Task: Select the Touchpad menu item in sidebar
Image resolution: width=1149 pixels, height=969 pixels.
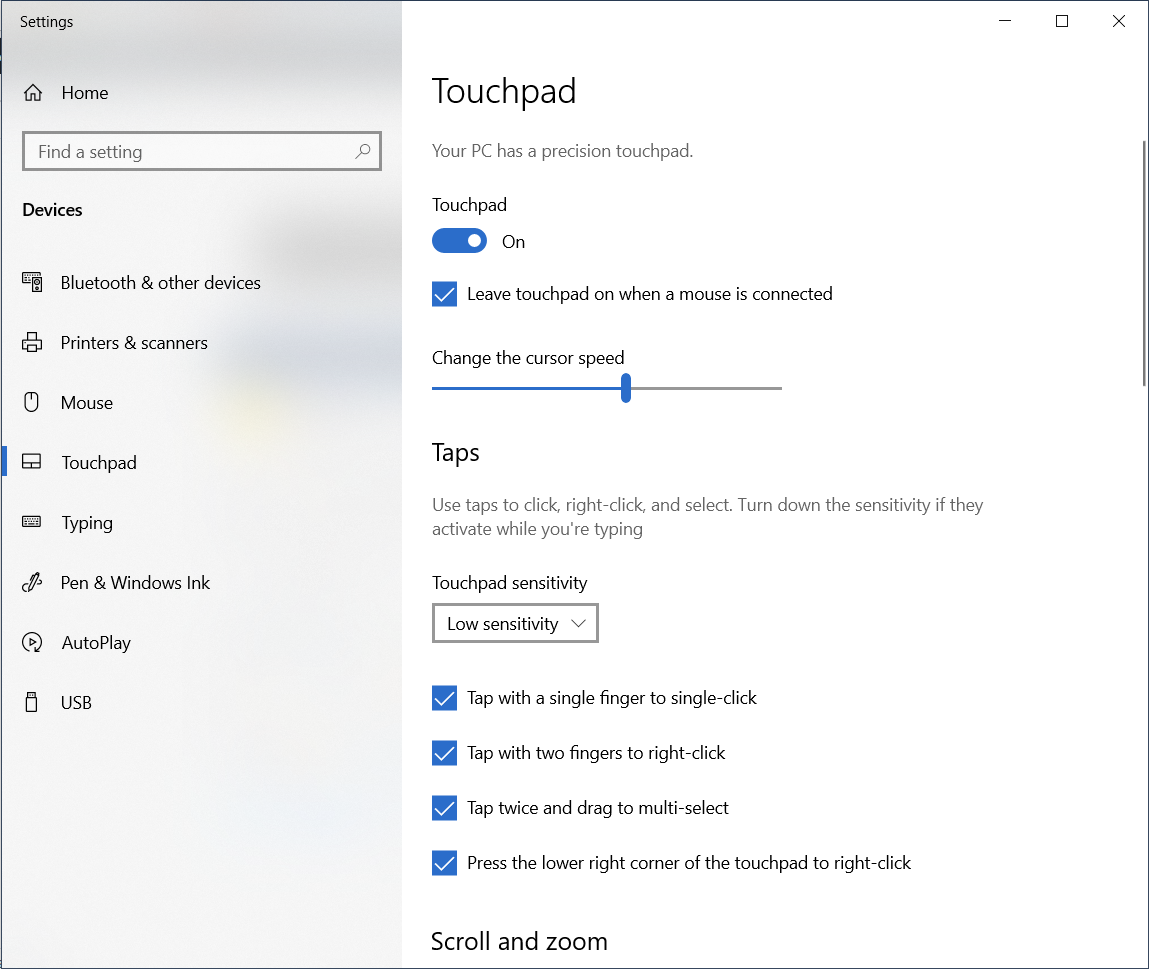Action: click(x=99, y=463)
